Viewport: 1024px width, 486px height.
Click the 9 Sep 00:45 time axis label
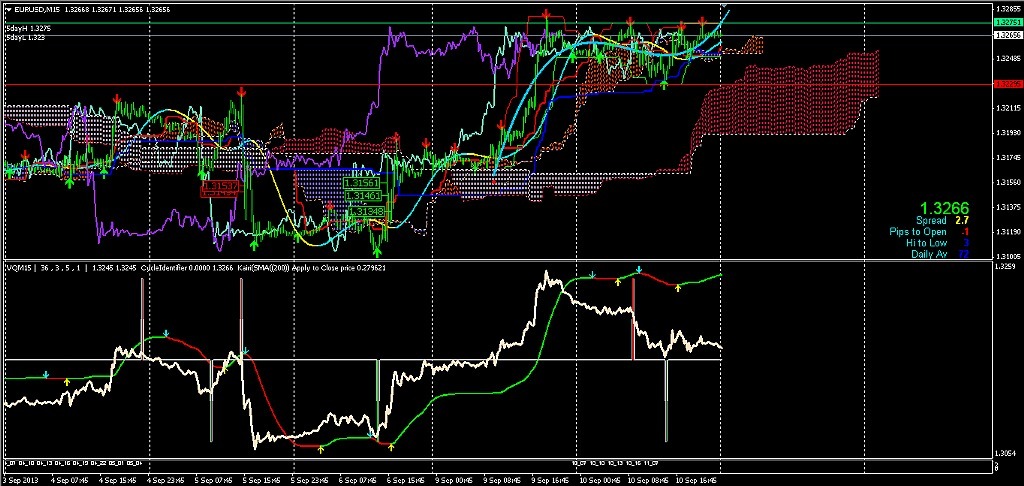click(453, 480)
